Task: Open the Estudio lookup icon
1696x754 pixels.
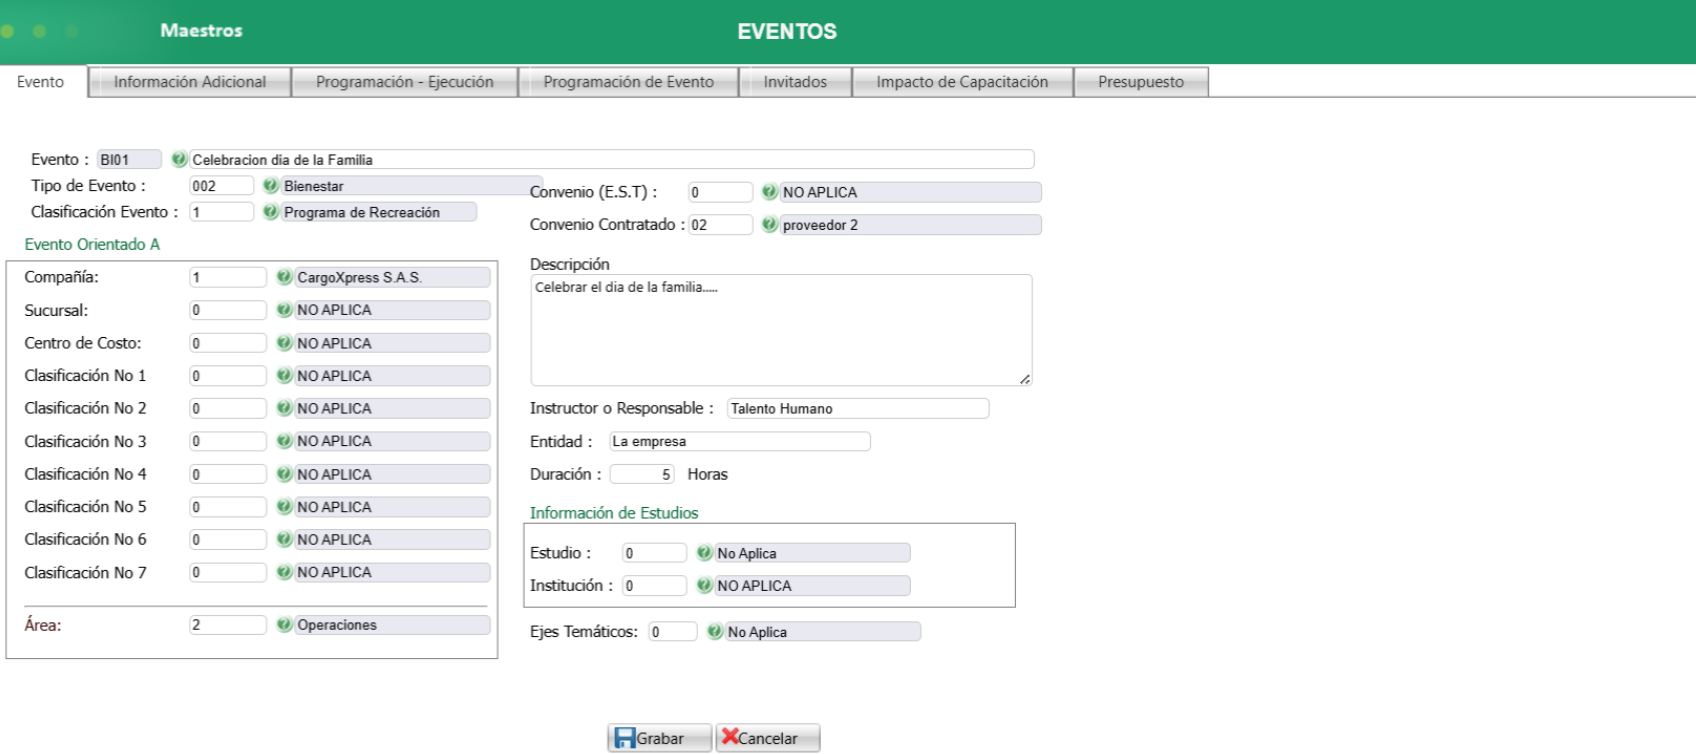Action: pos(704,553)
